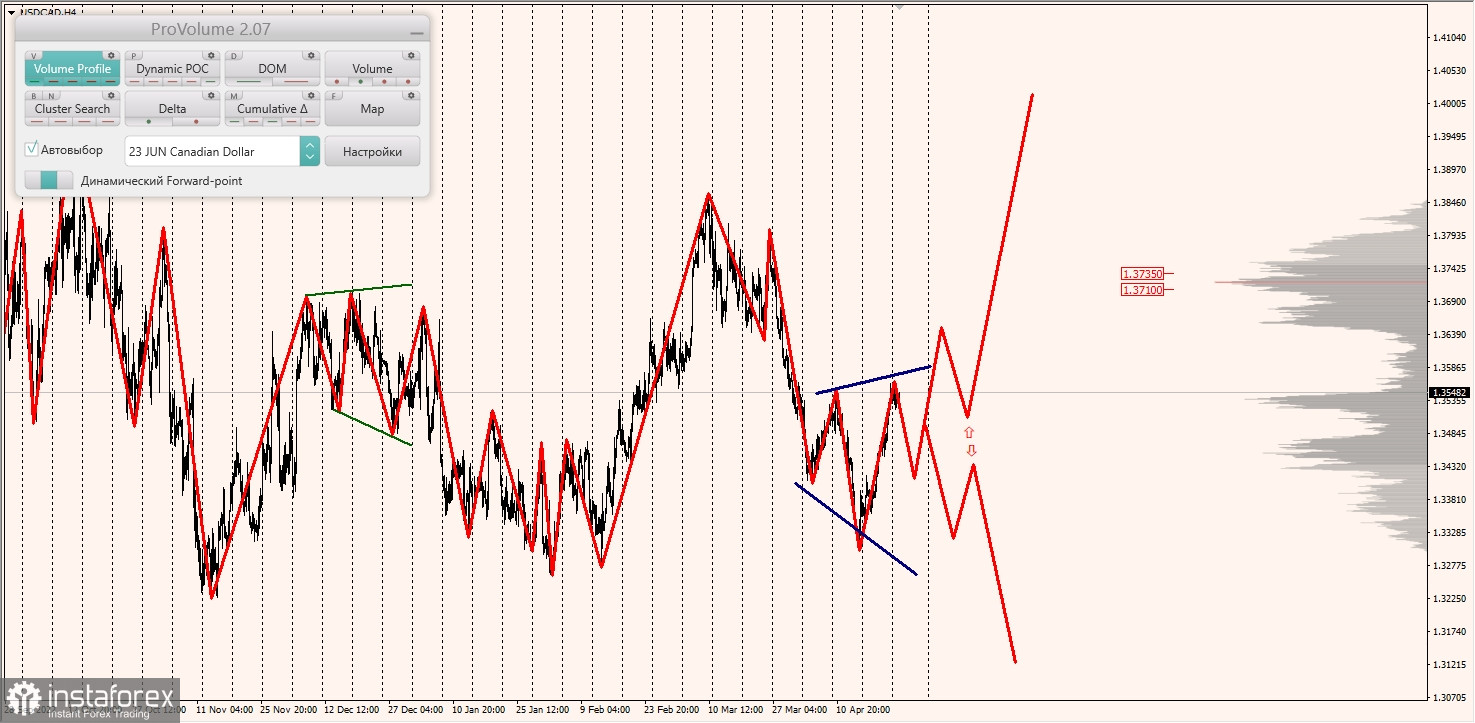The image size is (1475, 723).
Task: Click the M hotkey tab on Cumulative Δ
Action: click(234, 96)
